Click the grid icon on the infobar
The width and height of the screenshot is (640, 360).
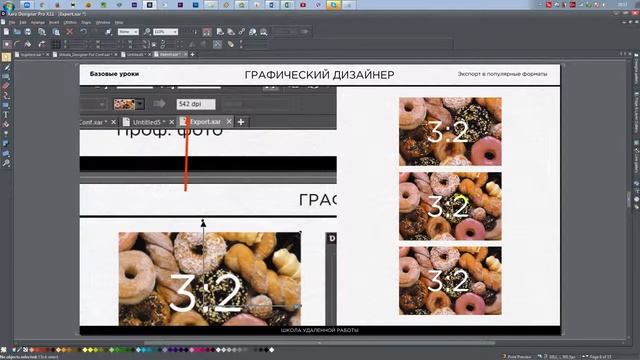click(56, 44)
